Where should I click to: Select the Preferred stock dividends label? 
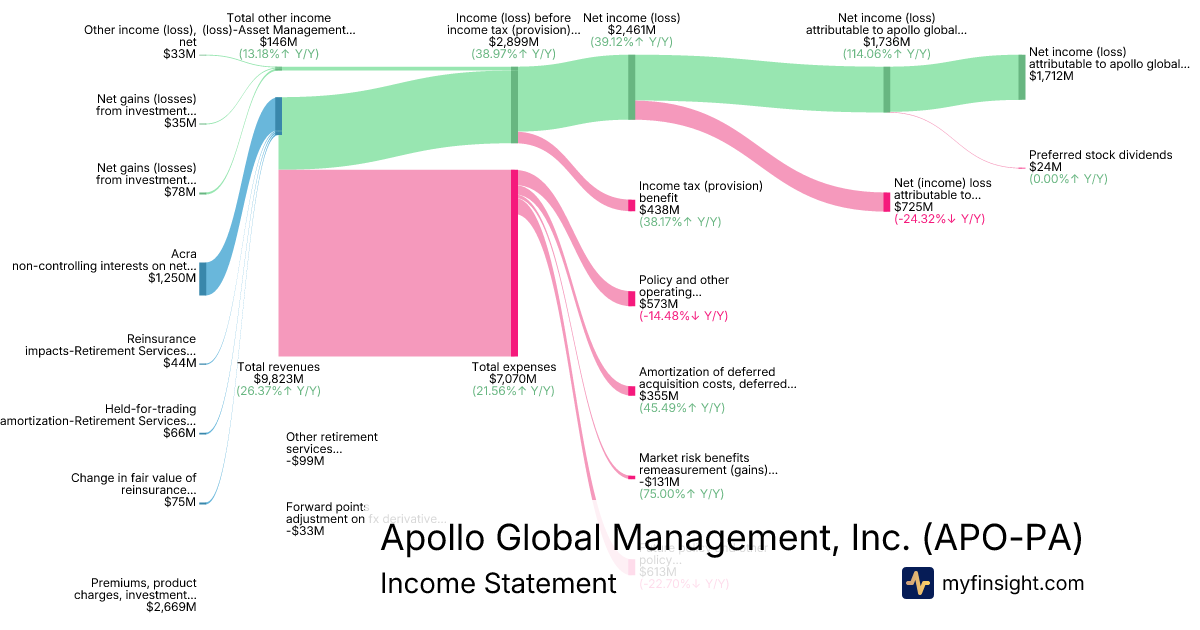coord(1100,155)
